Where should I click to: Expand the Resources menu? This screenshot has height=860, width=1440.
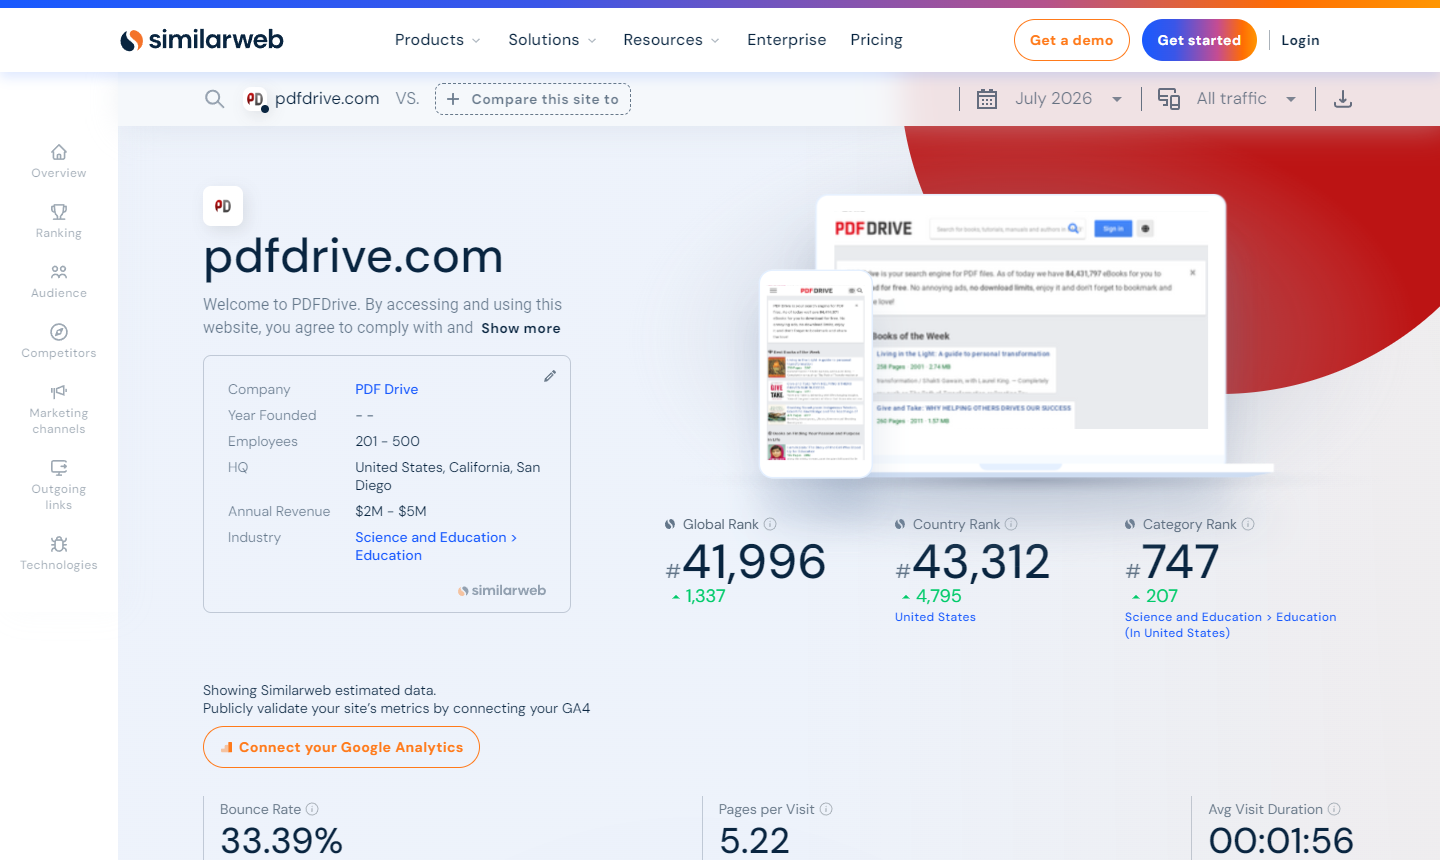click(x=671, y=40)
